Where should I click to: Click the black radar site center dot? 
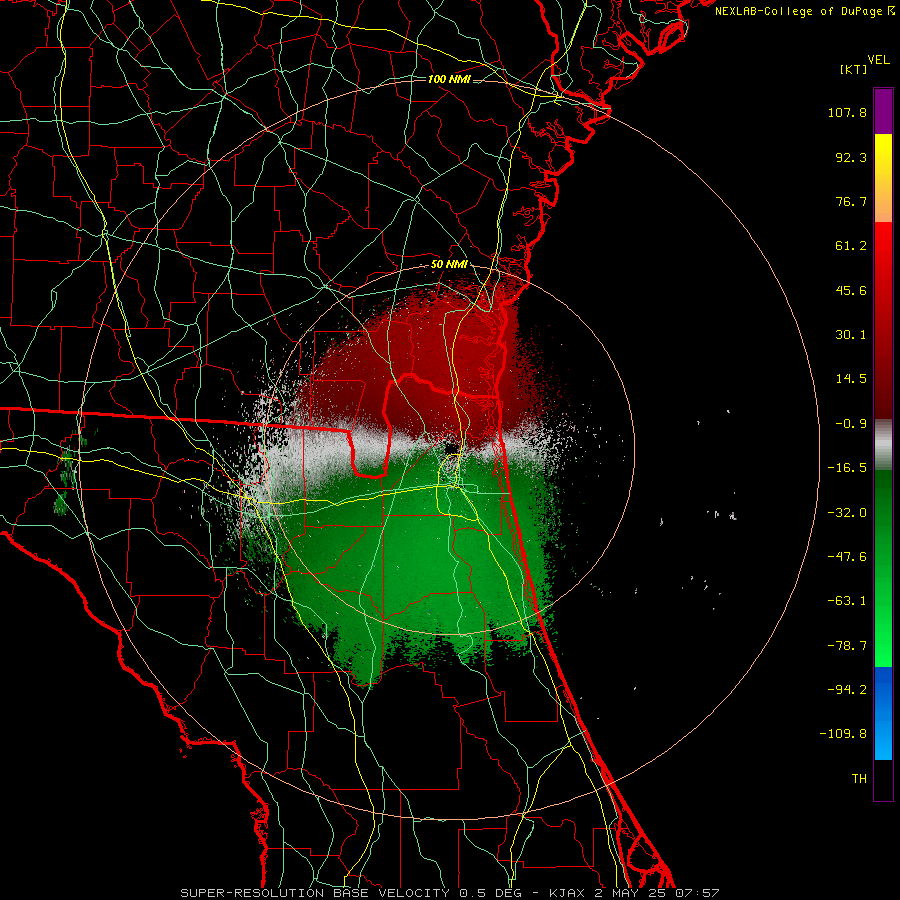click(452, 446)
